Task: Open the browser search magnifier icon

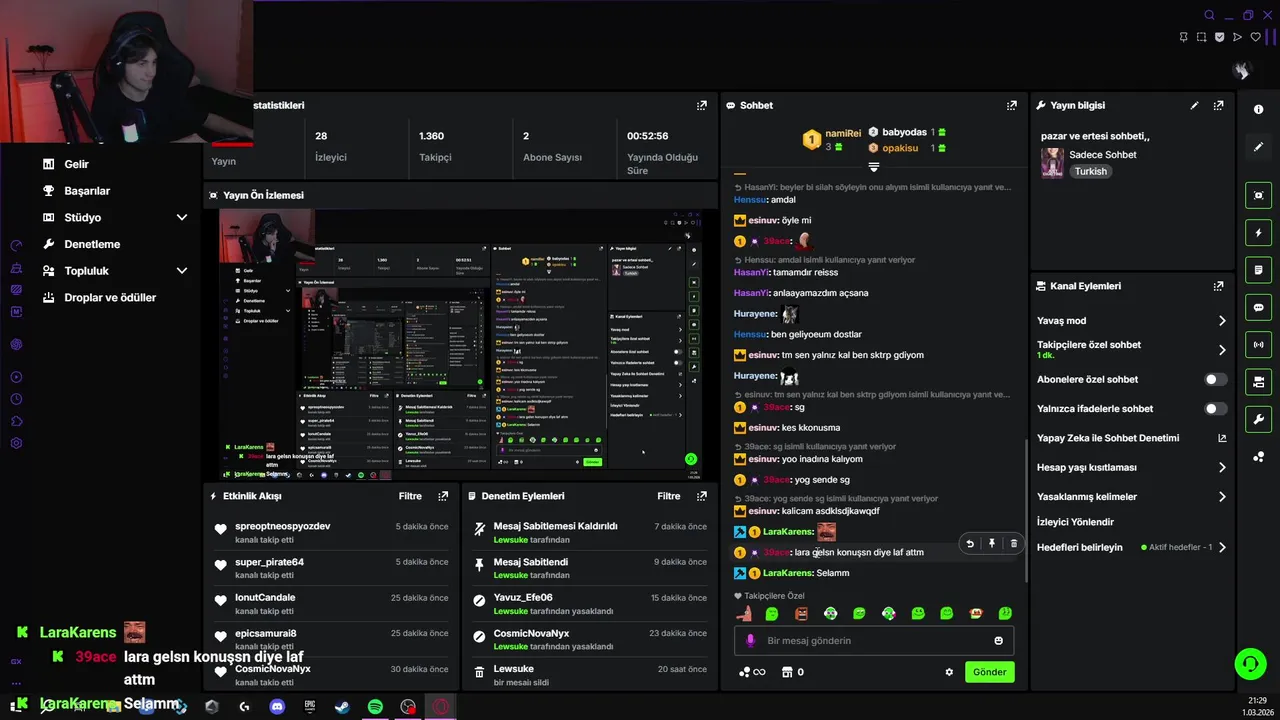Action: coord(1209,15)
